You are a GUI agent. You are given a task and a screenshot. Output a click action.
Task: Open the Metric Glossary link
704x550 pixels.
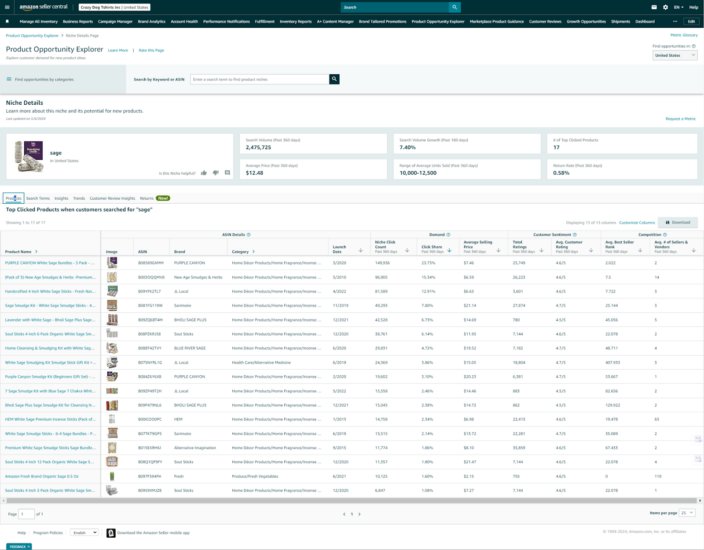click(684, 35)
